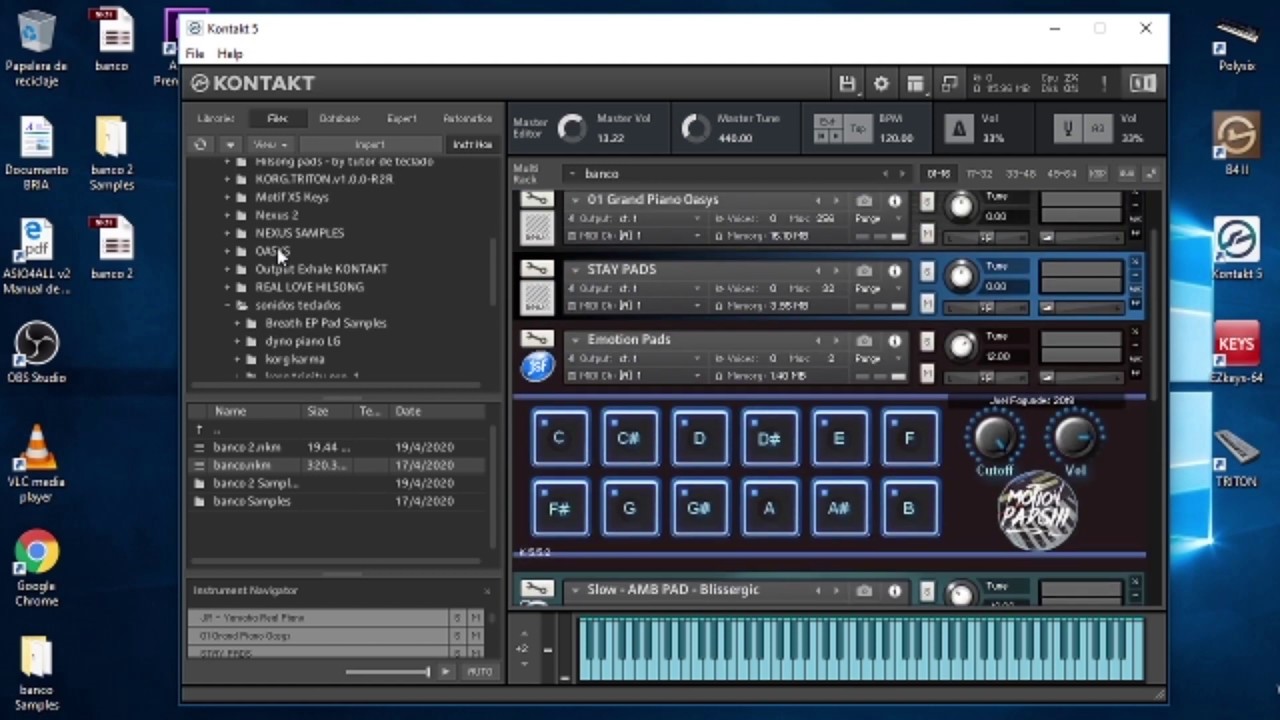Screen dimensions: 1280x720
Task: Mute the 01 Grand Piano Oasys instrument
Action: point(927,233)
